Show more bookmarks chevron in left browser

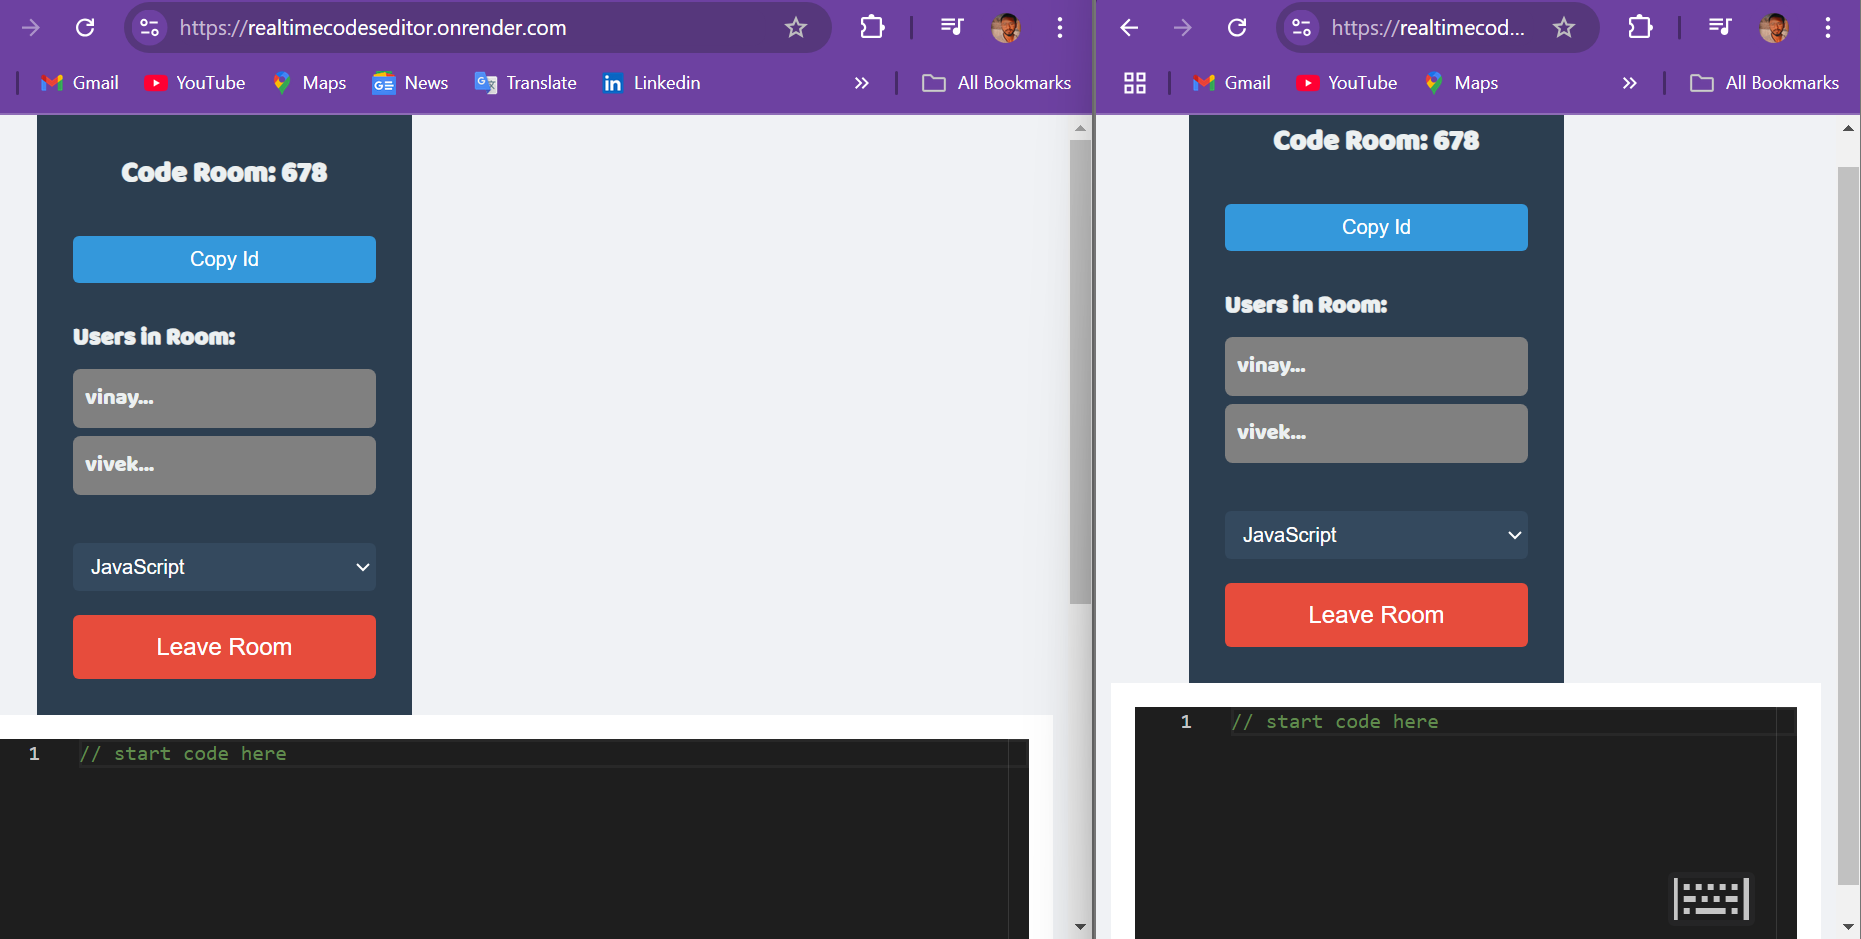pyautogui.click(x=861, y=83)
